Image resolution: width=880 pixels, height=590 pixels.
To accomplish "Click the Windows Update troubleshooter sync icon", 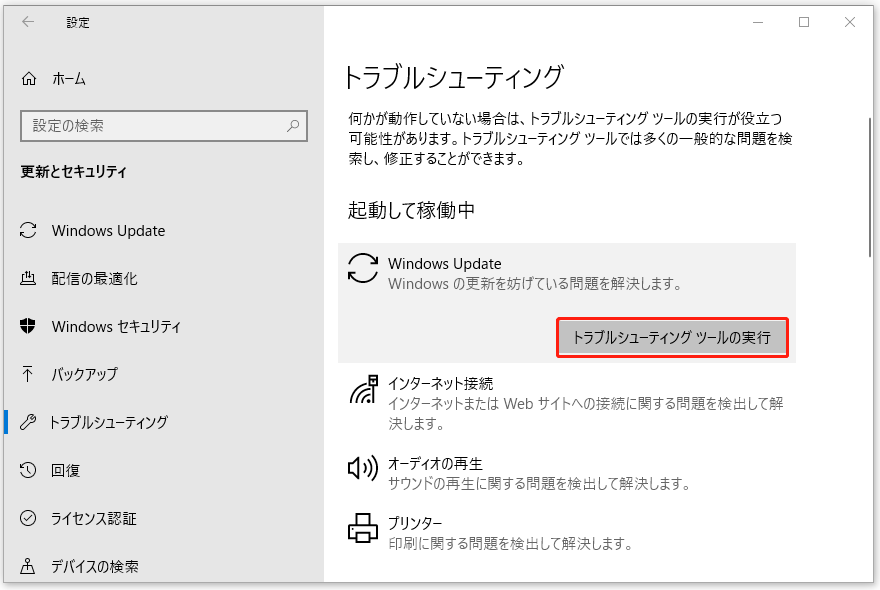I will pyautogui.click(x=363, y=268).
